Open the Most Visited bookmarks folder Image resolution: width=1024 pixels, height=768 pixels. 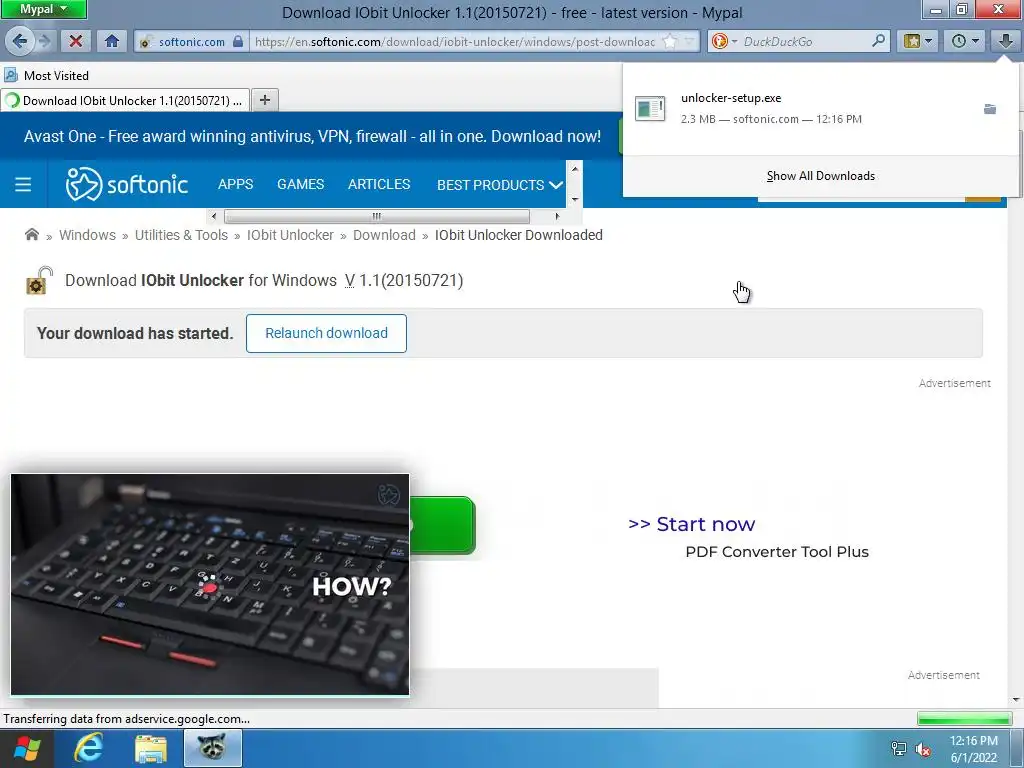[x=46, y=76]
